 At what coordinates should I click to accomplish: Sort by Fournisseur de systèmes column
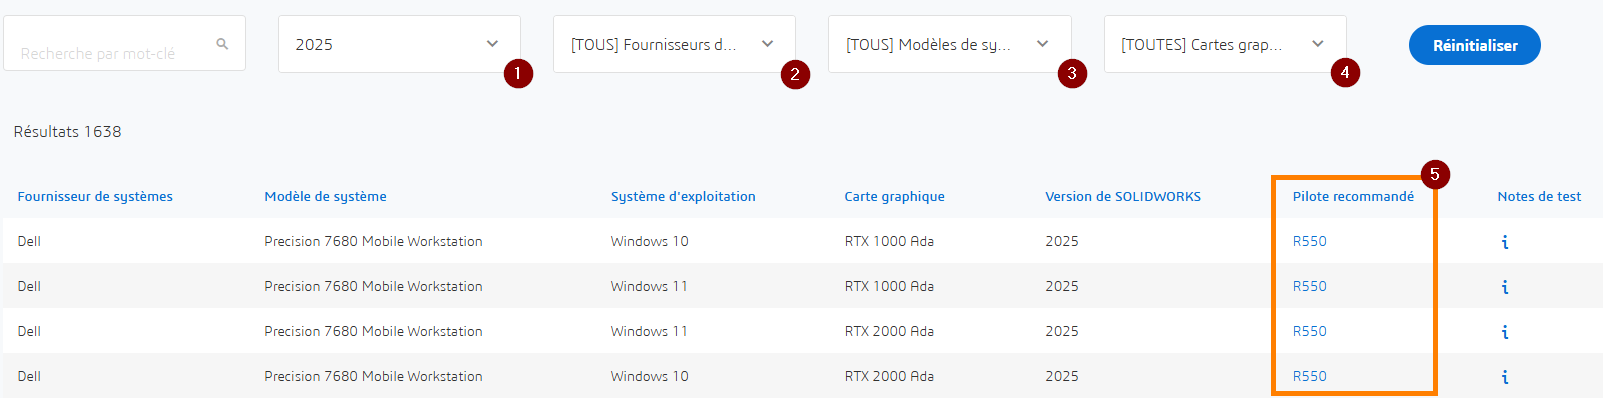95,196
